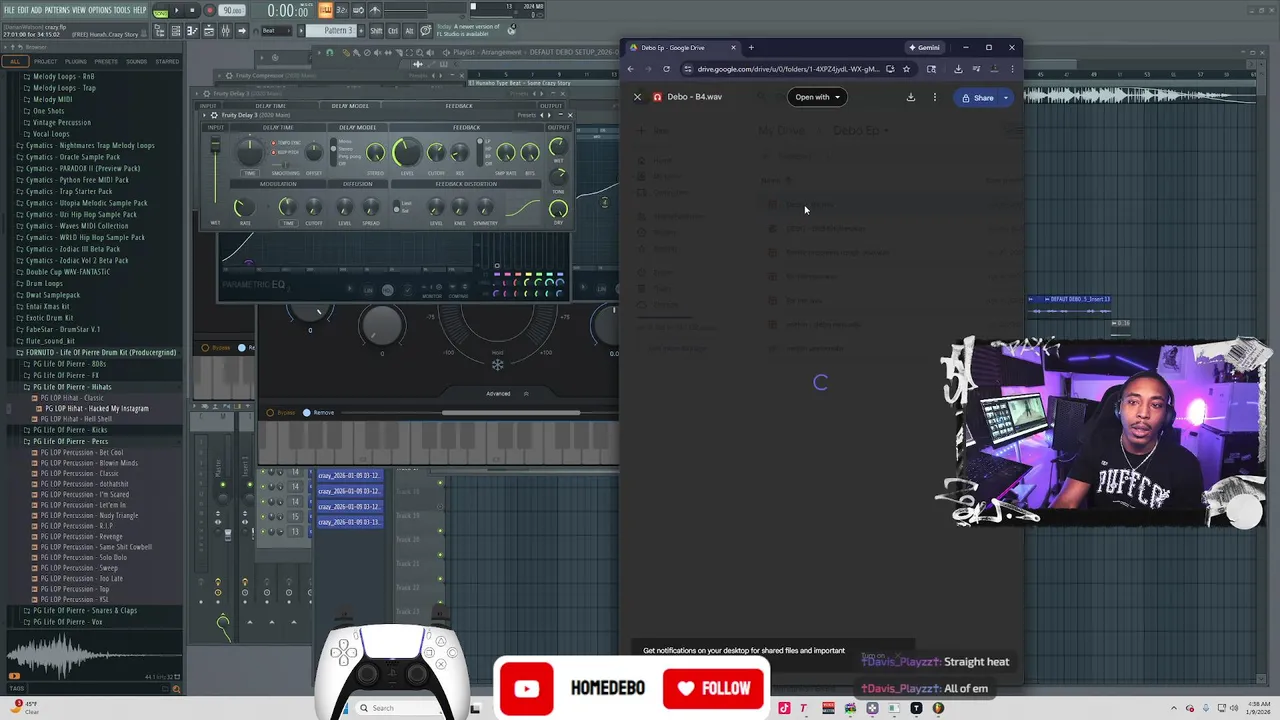
Task: Open the Share dropdown arrow in Drive
Action: [1006, 98]
